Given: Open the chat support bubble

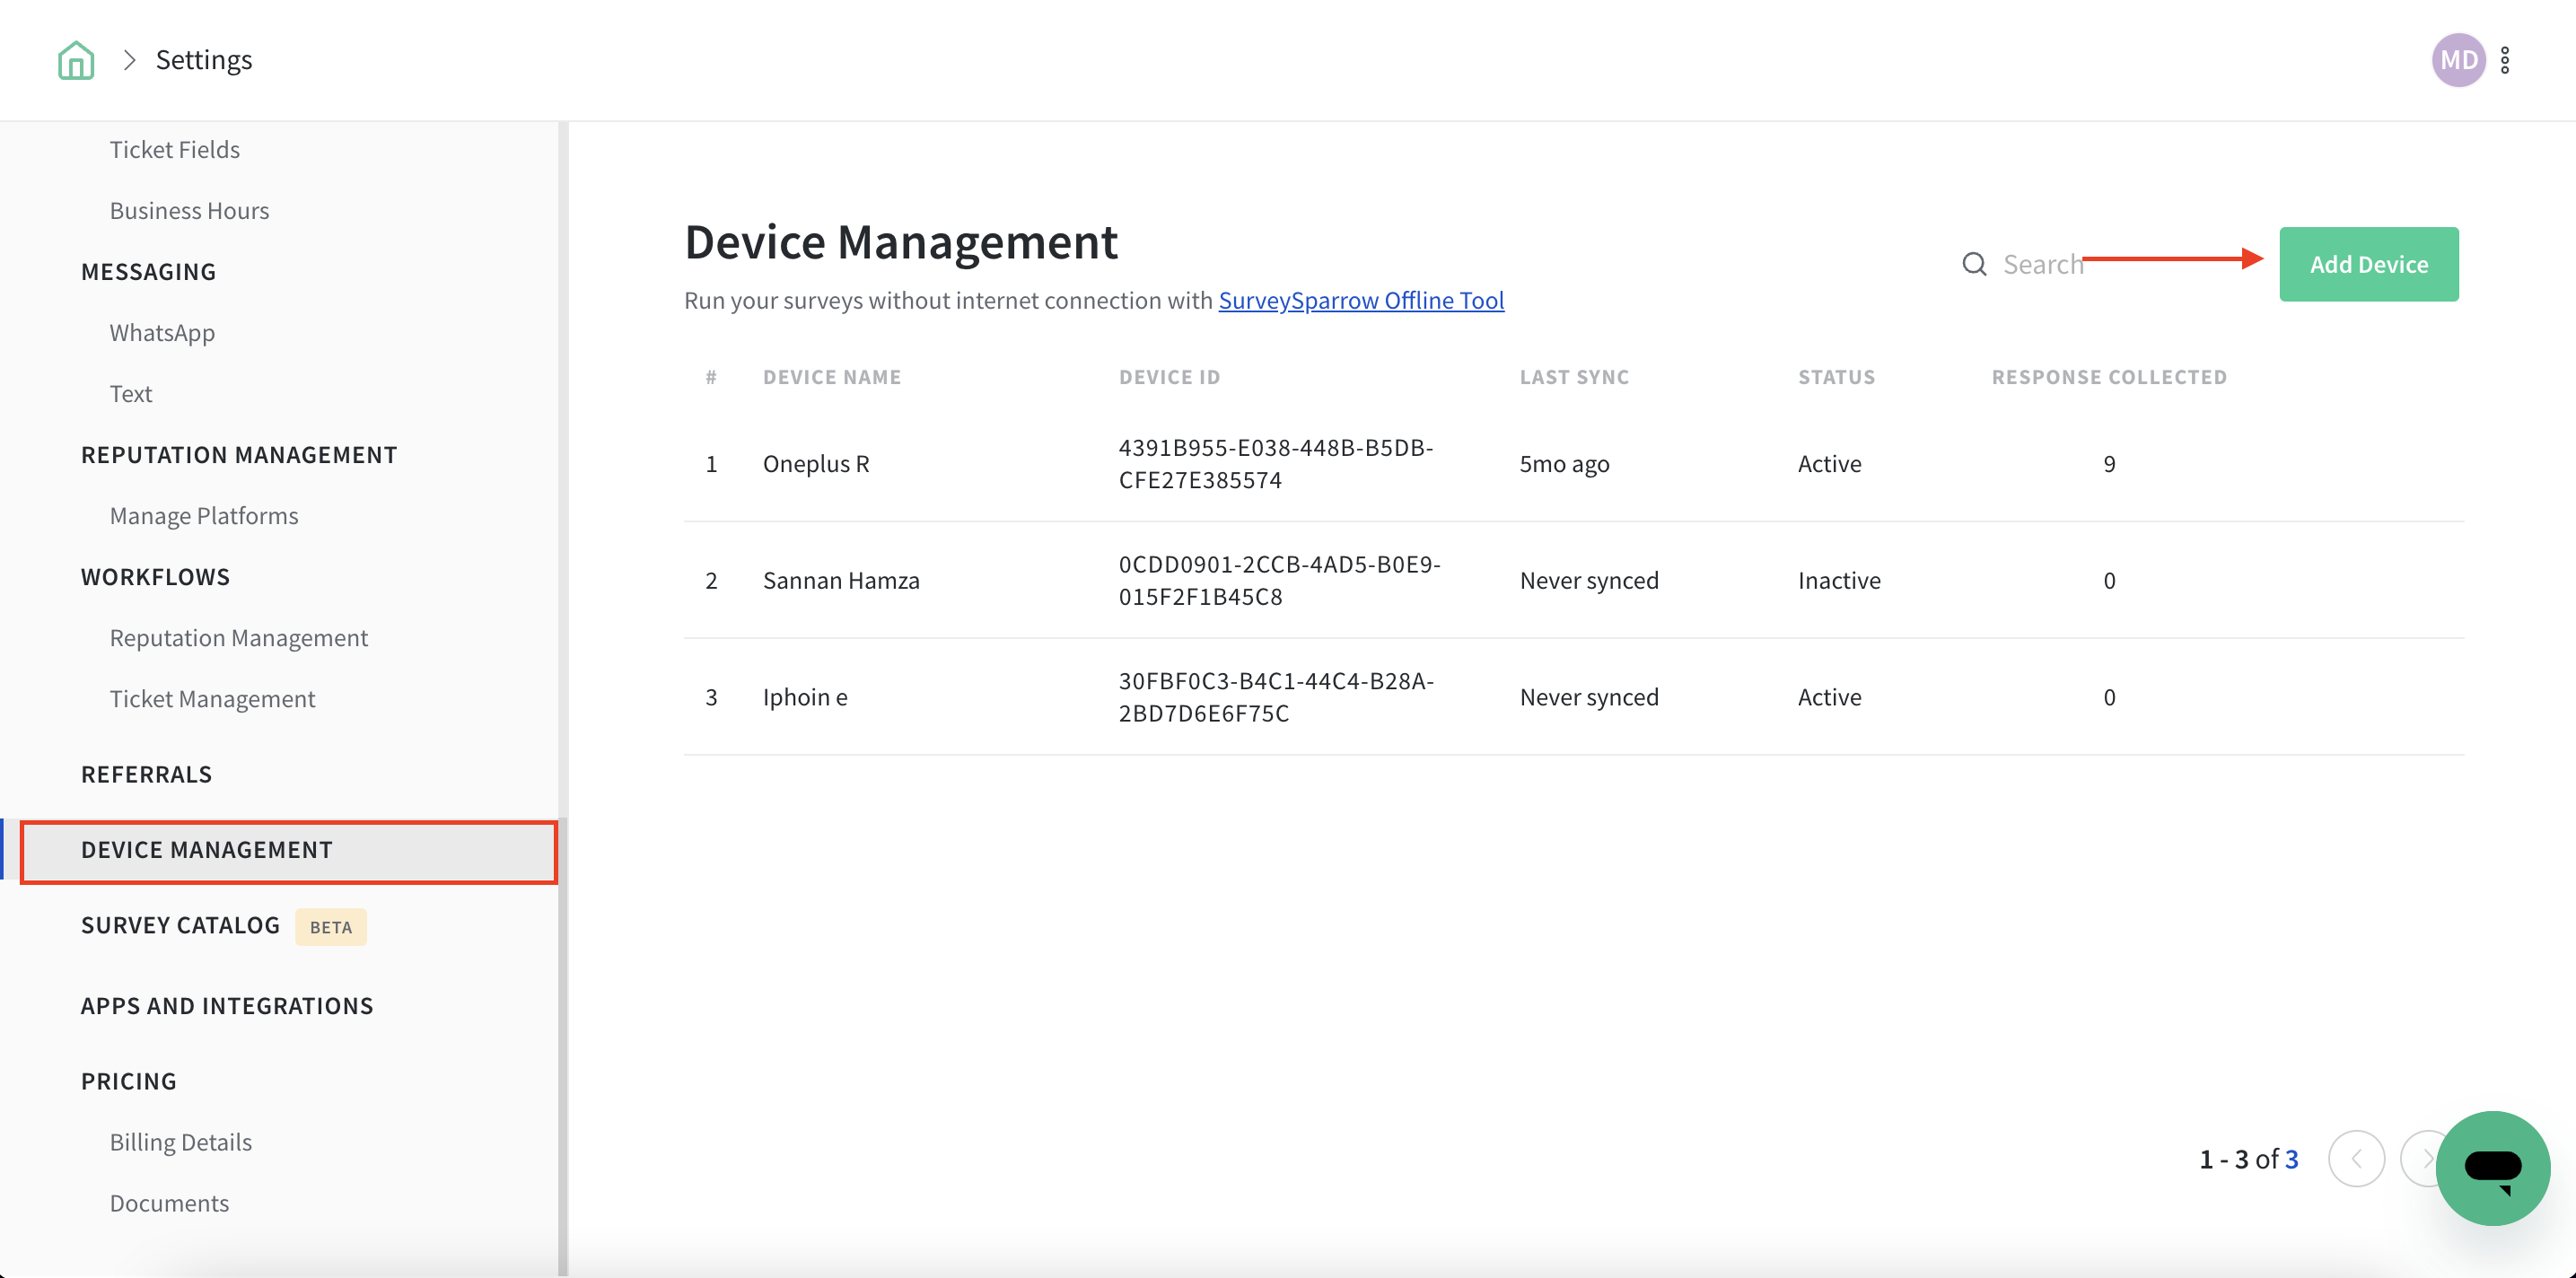Looking at the screenshot, I should click(2493, 1167).
